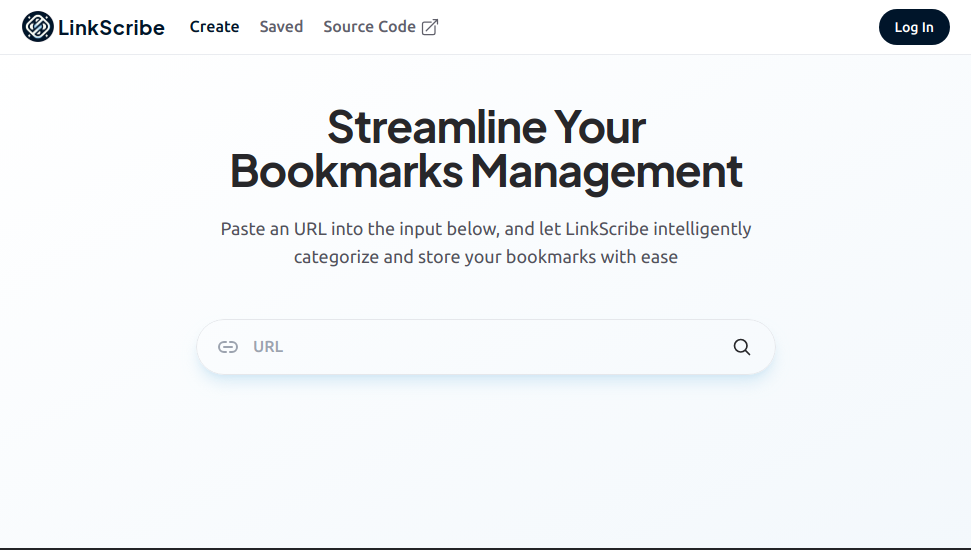Viewport: 971px width, 550px height.
Task: Click the Log In button
Action: (x=914, y=27)
